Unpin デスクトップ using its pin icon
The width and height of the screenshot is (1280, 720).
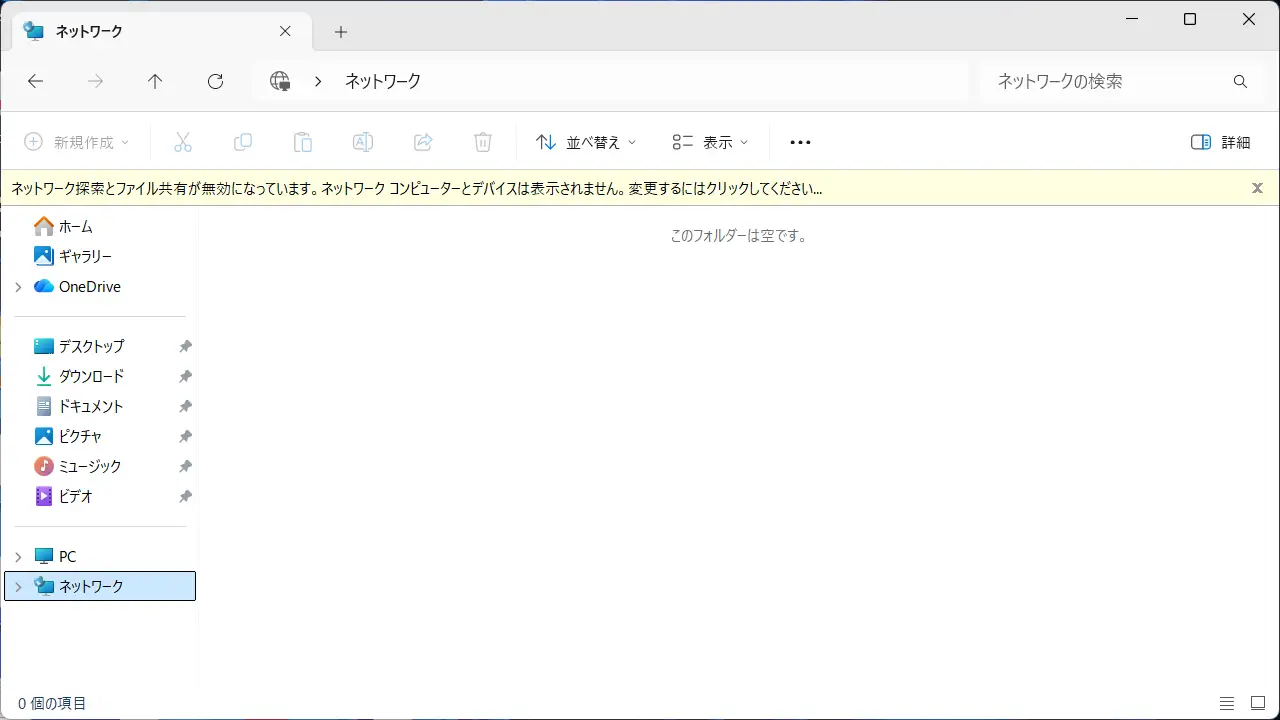pyautogui.click(x=185, y=346)
